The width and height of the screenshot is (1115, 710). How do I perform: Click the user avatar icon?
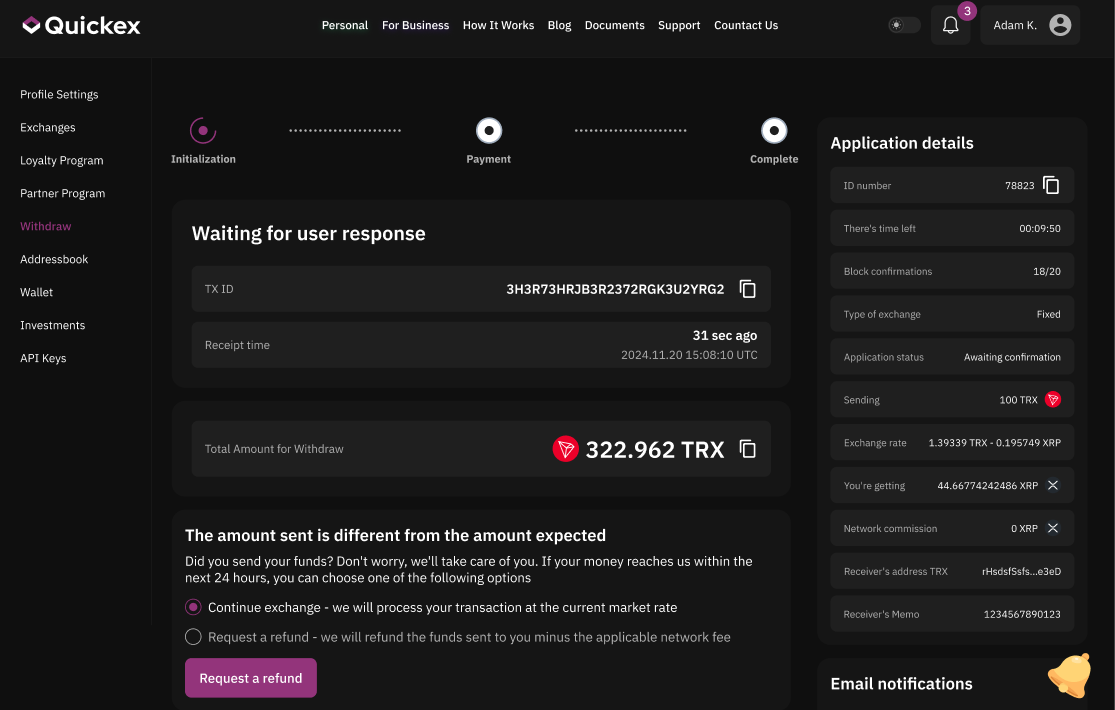click(x=1060, y=25)
